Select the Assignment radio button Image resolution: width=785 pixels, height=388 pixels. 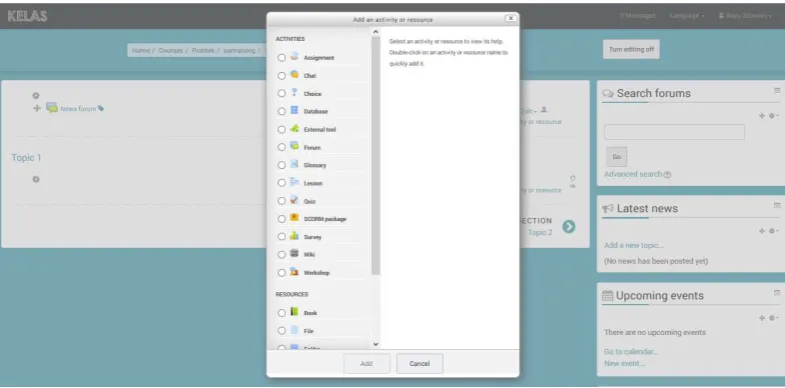coord(281,58)
